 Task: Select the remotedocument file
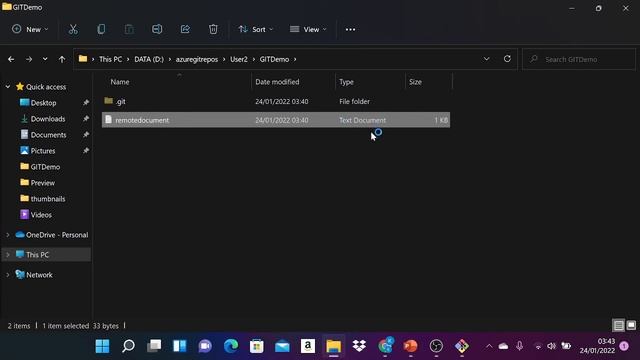pyautogui.click(x=276, y=120)
